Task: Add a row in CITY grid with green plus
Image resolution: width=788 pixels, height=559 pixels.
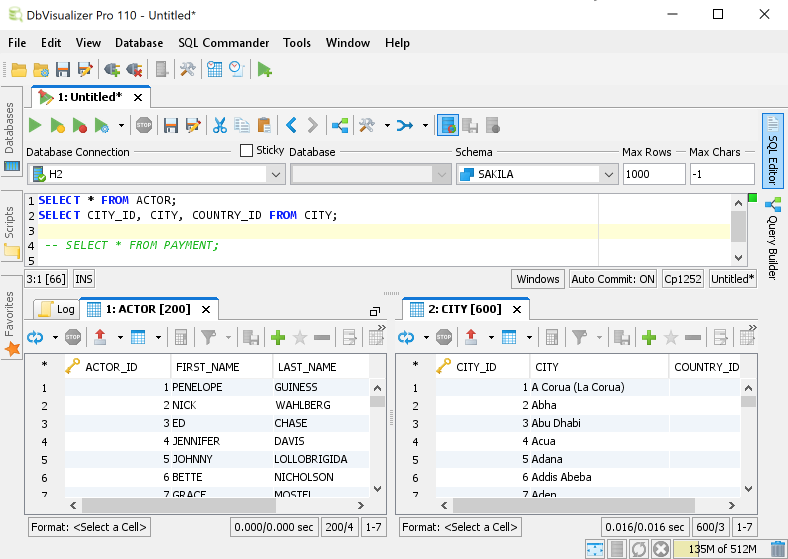Action: (649, 337)
